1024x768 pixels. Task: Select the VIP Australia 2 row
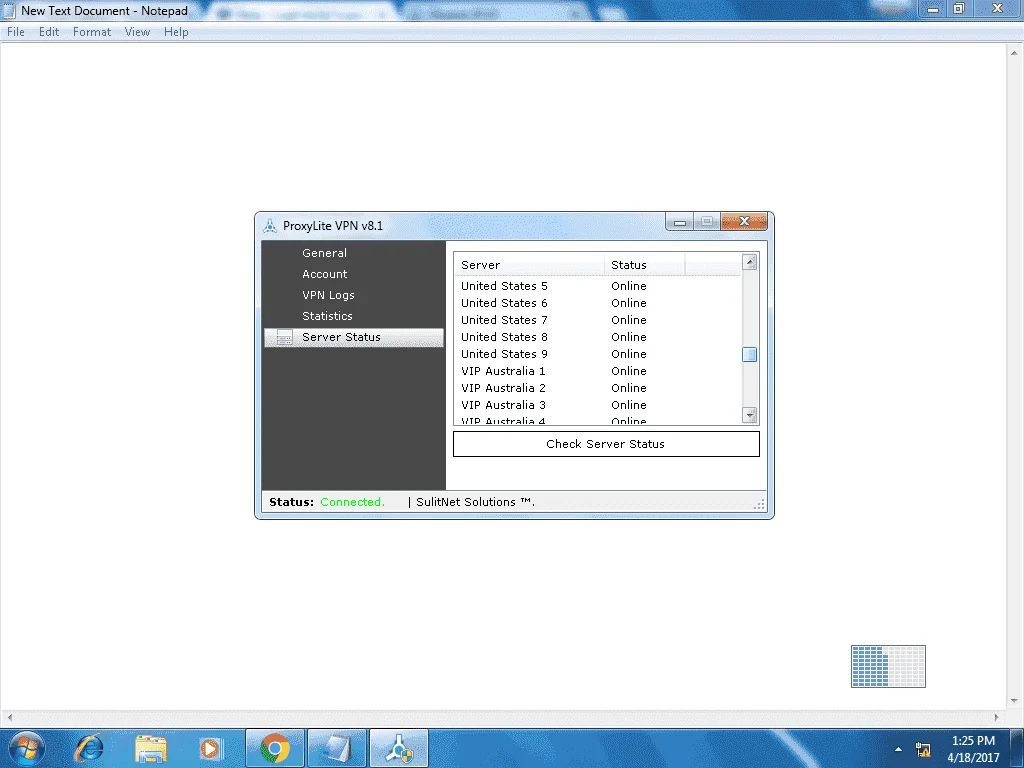[598, 388]
